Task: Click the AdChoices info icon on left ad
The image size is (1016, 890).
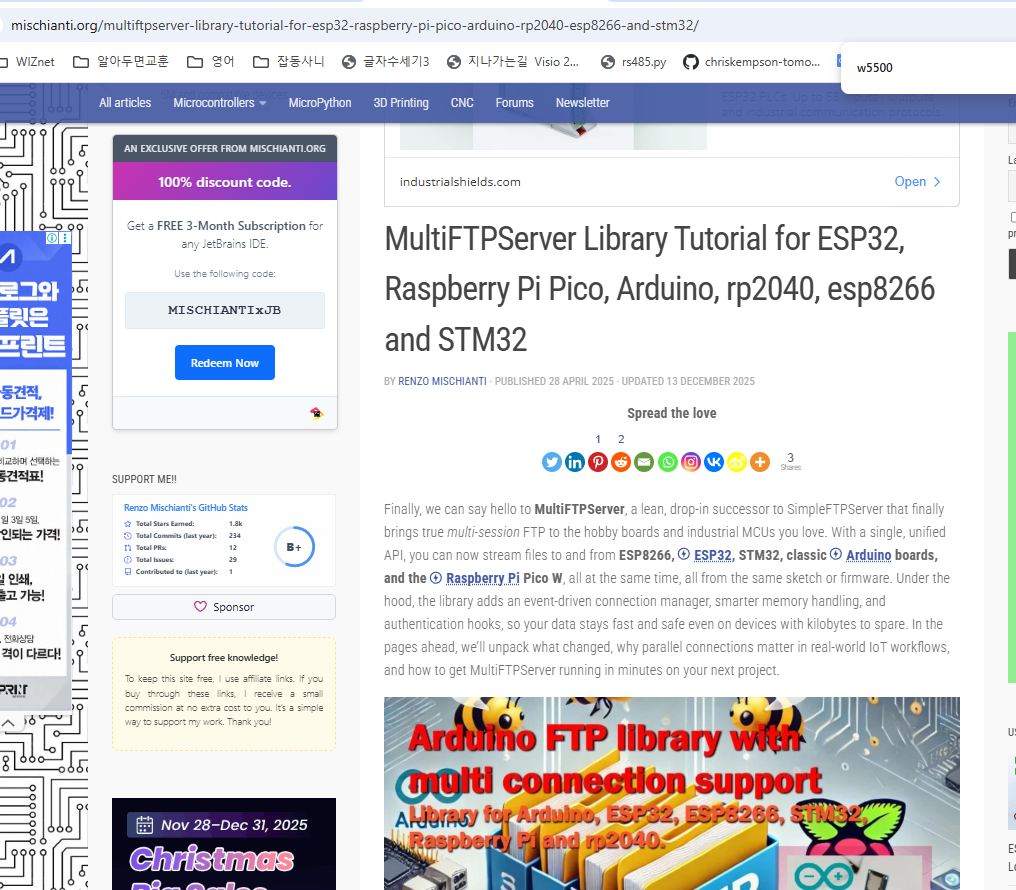Action: tap(52, 238)
